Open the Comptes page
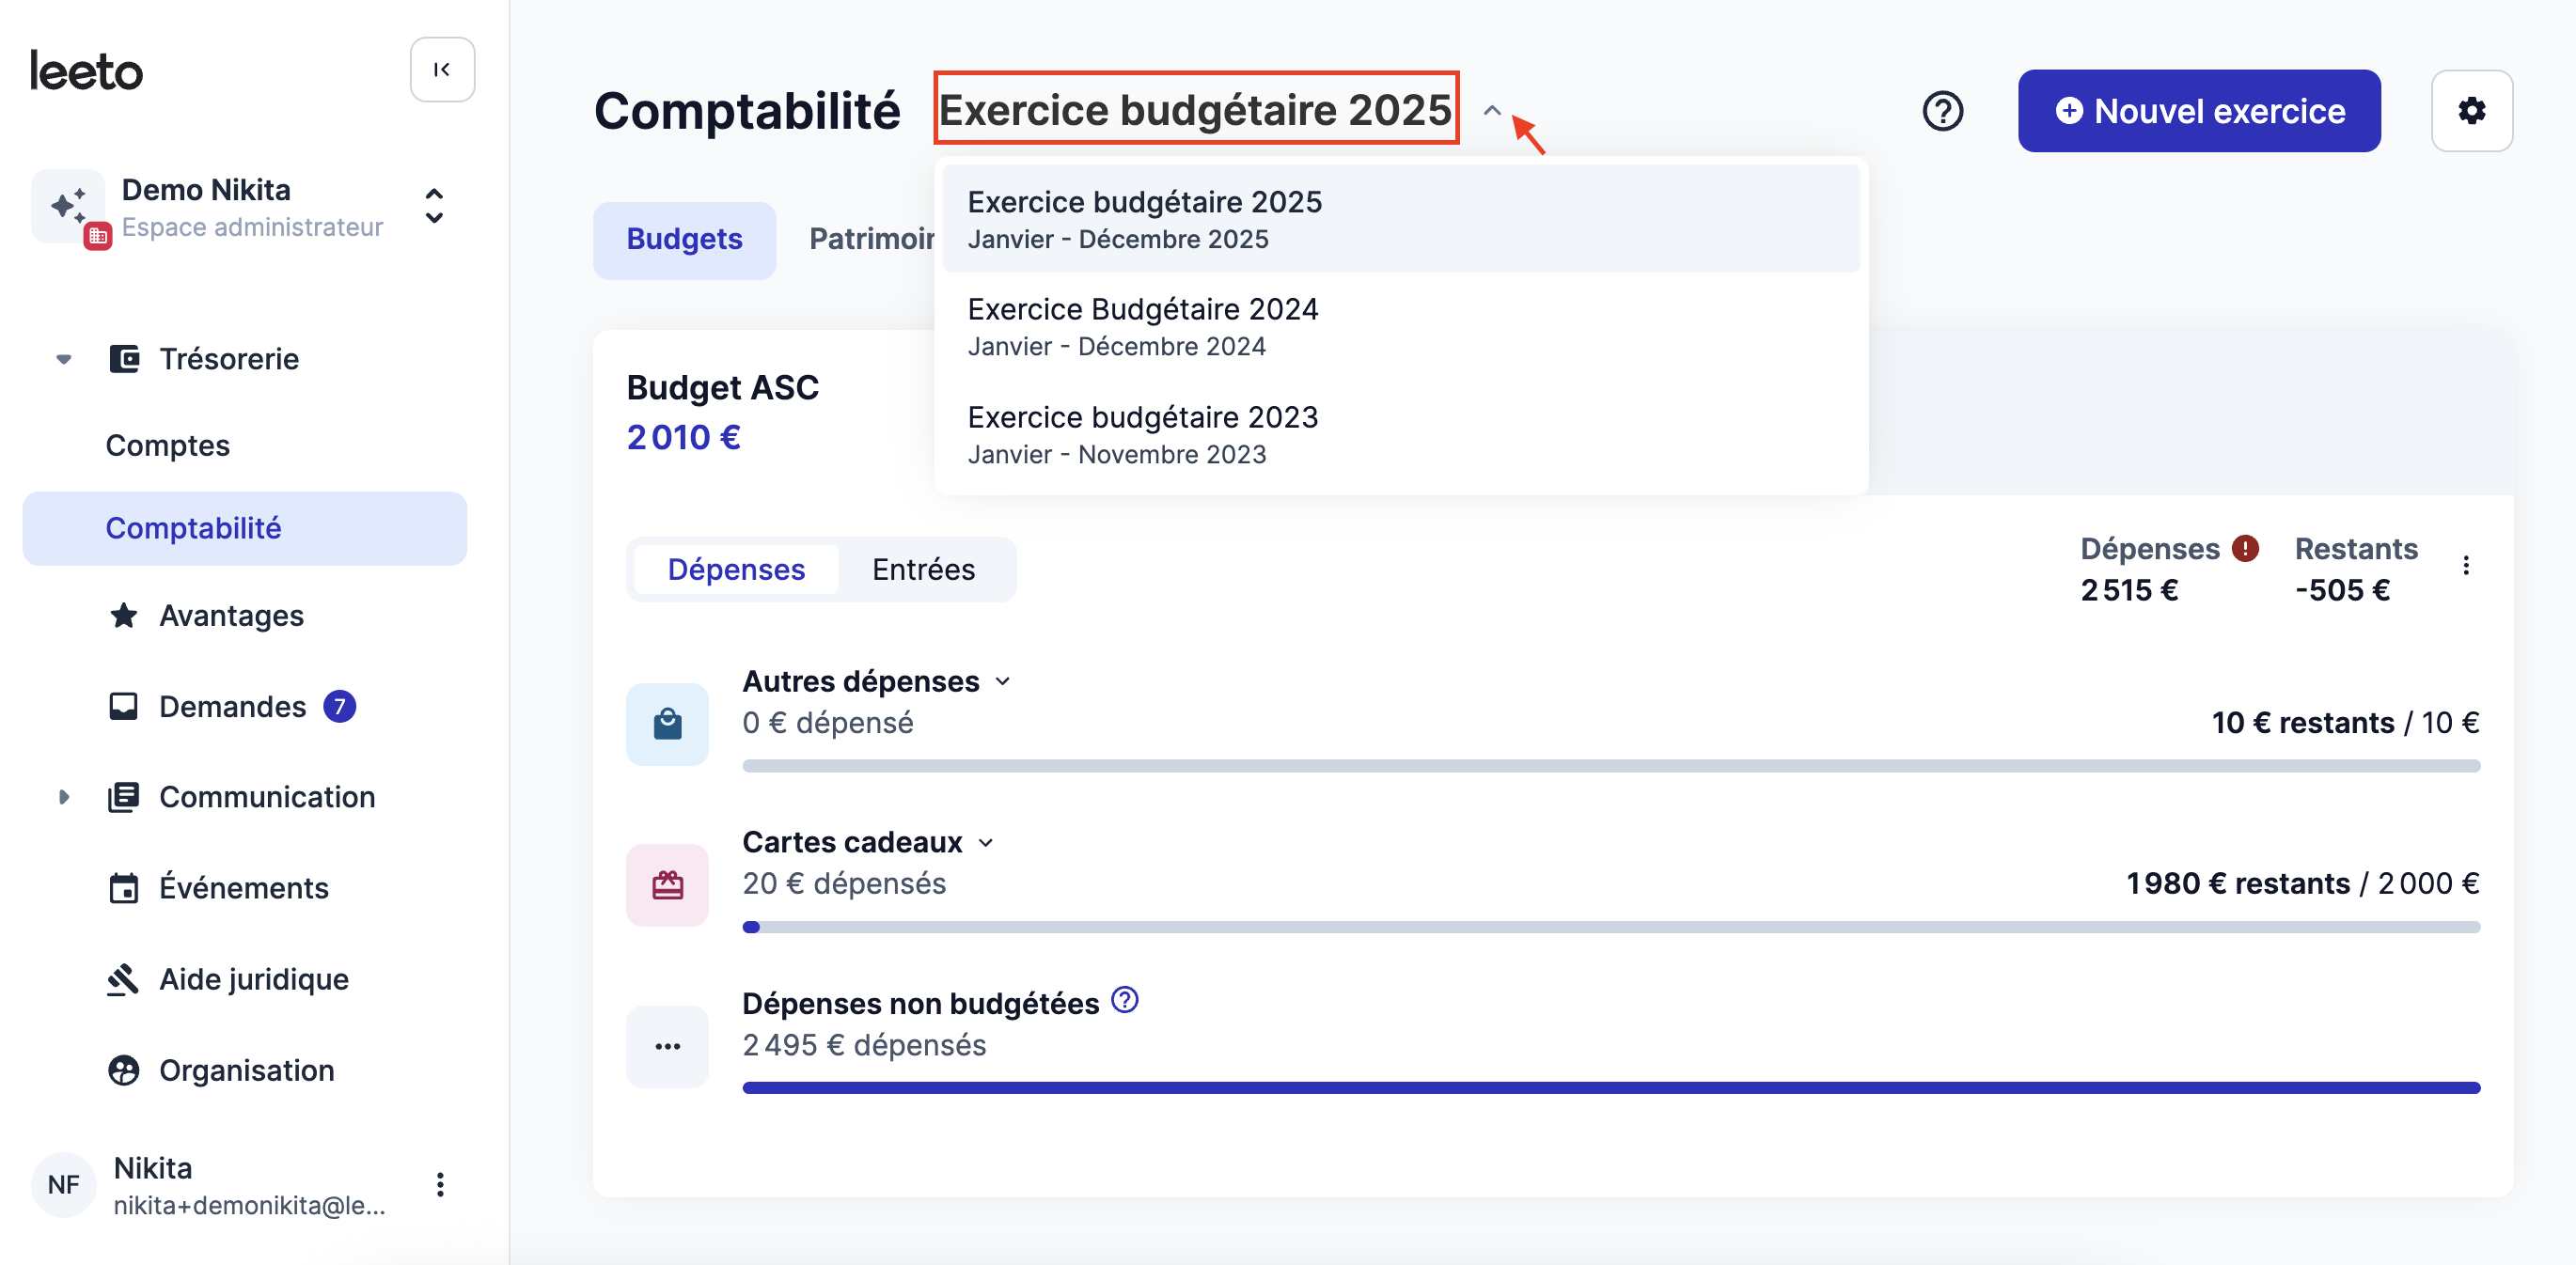The image size is (2576, 1265). point(168,446)
